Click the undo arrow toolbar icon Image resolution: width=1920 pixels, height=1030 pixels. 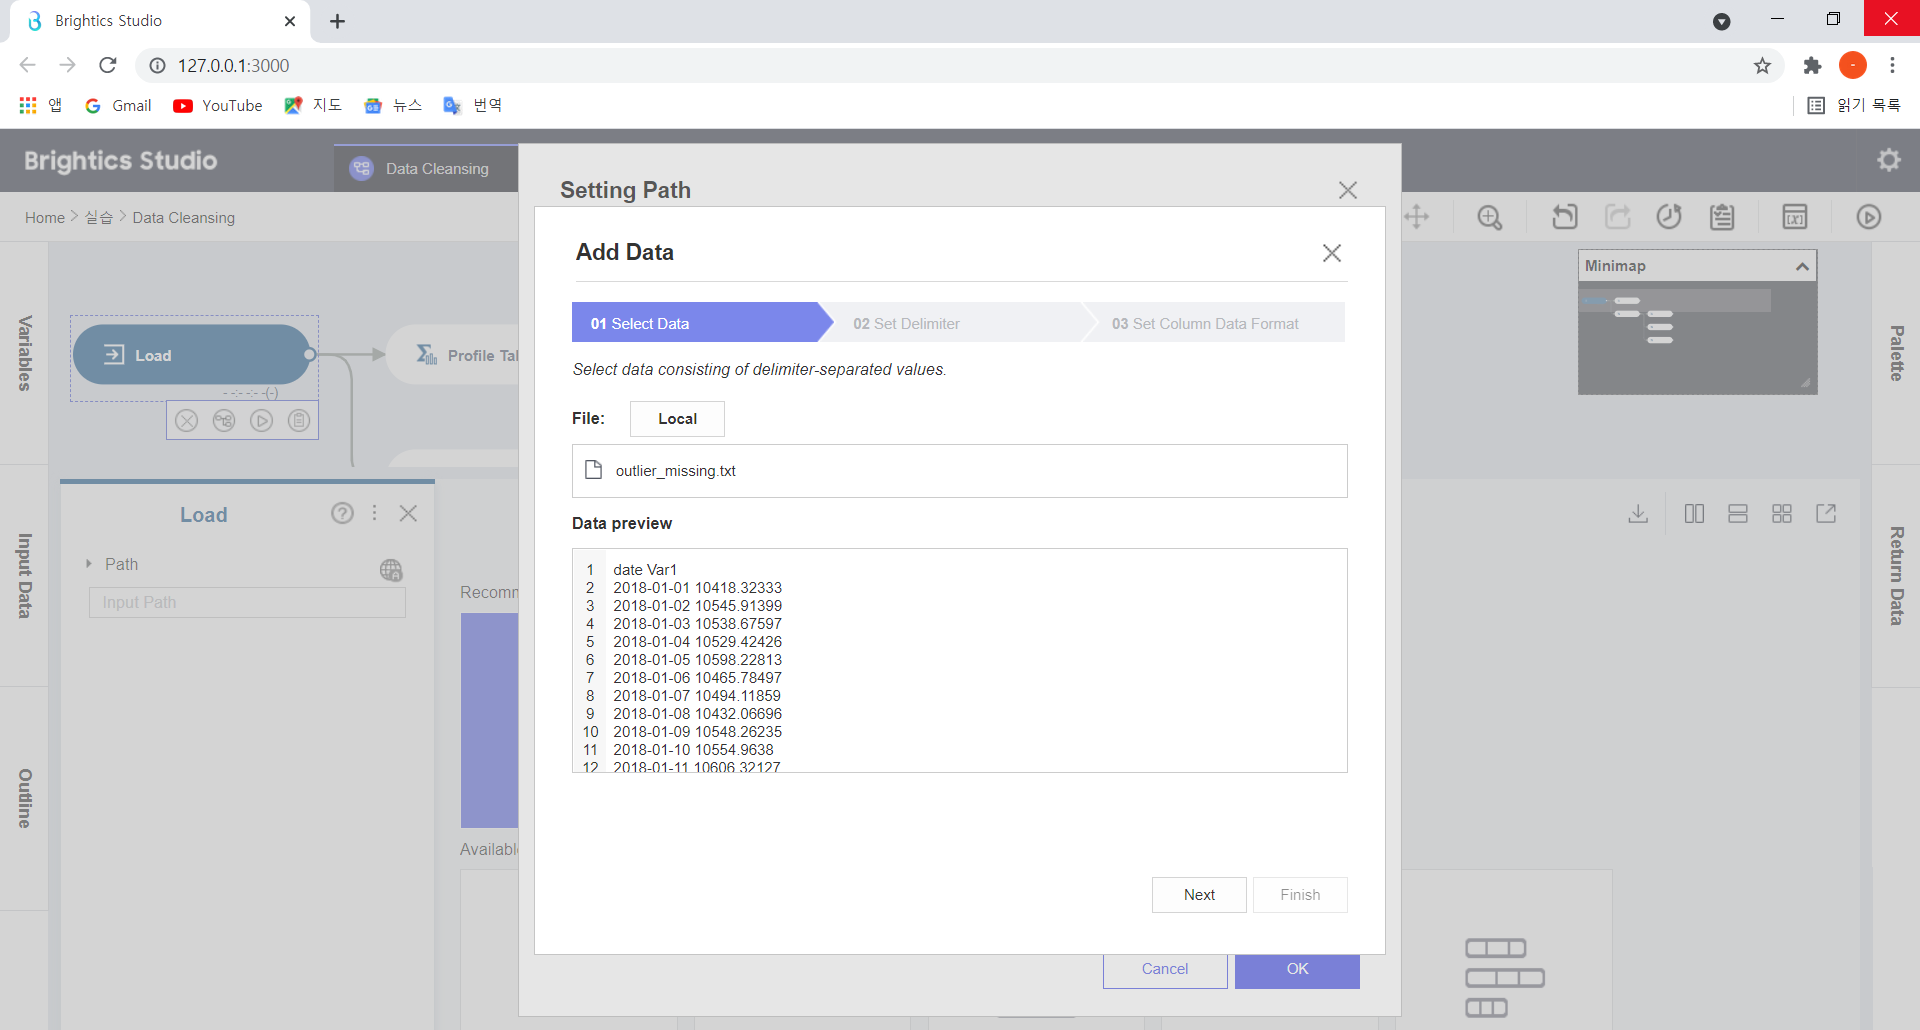[x=1564, y=217]
